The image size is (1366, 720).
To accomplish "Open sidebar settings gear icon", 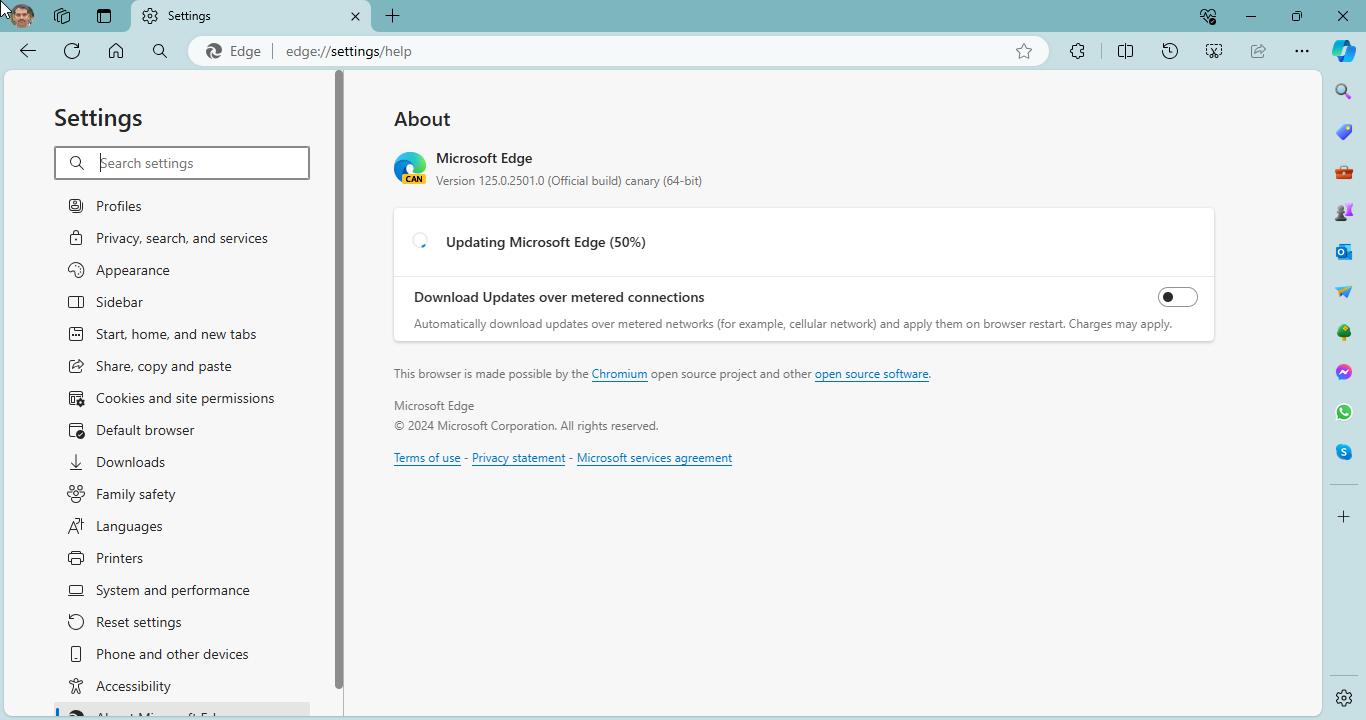I will pos(1344,698).
